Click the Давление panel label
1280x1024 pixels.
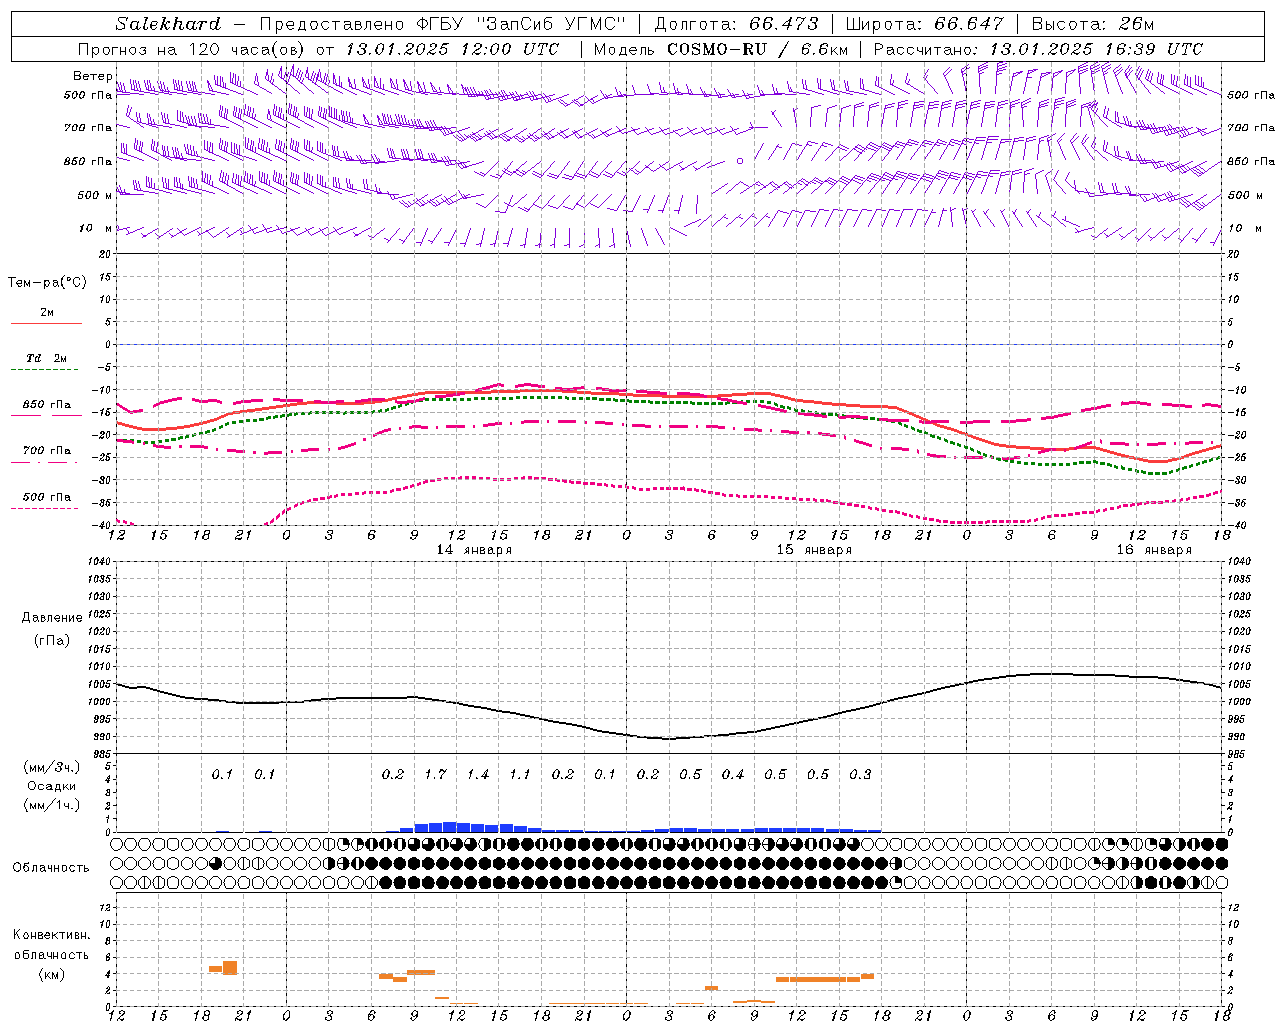coord(52,618)
